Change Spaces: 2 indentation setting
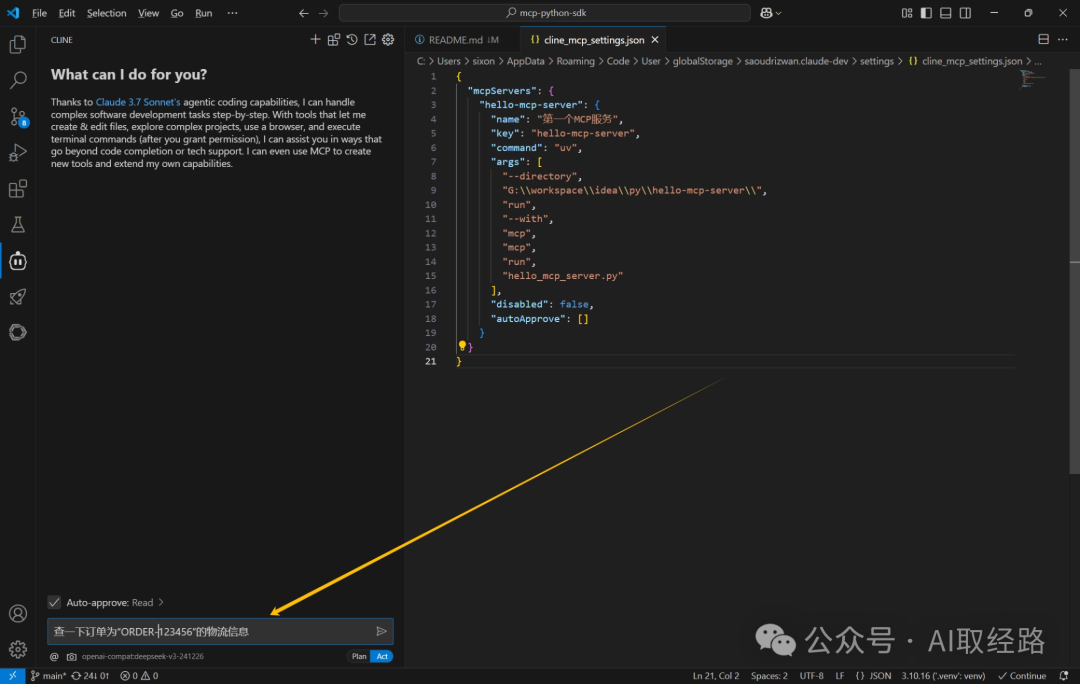Viewport: 1080px width, 684px height. 769,676
